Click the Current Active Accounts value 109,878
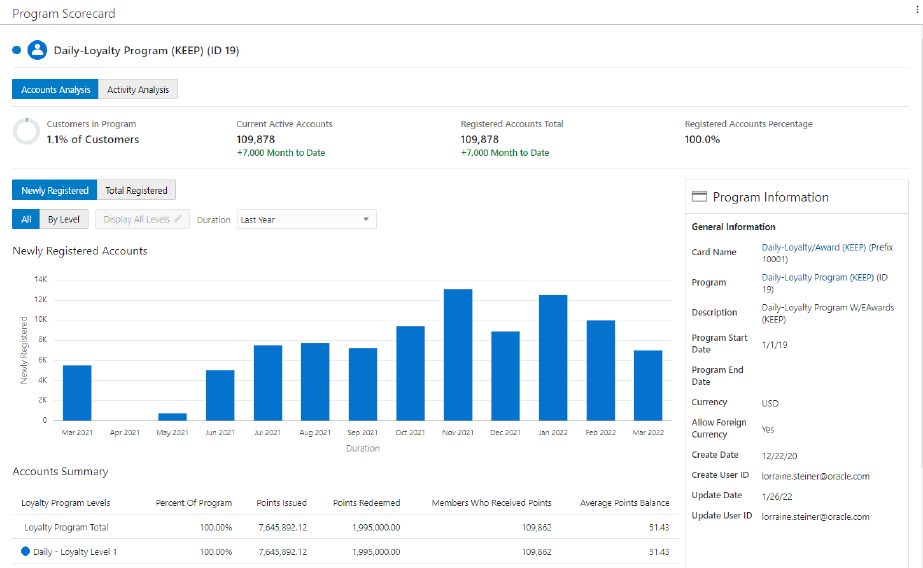The image size is (923, 568). point(256,139)
